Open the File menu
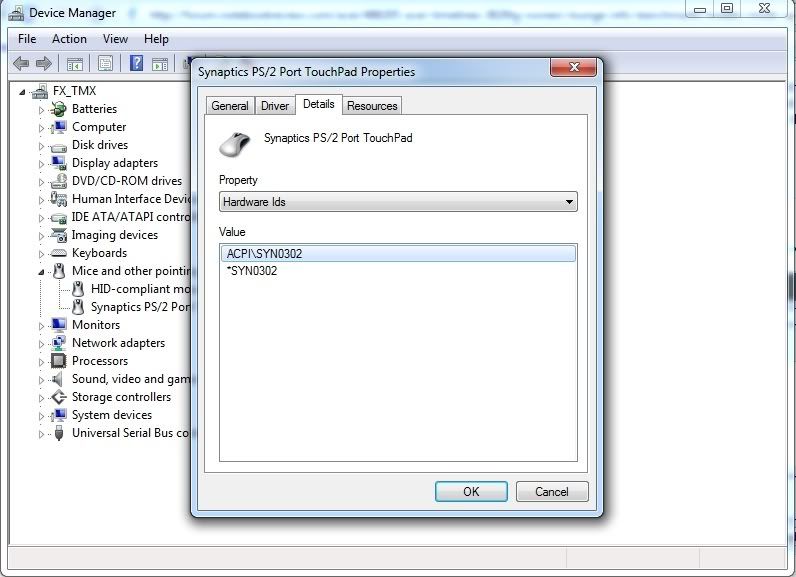The width and height of the screenshot is (796, 577). coord(27,39)
